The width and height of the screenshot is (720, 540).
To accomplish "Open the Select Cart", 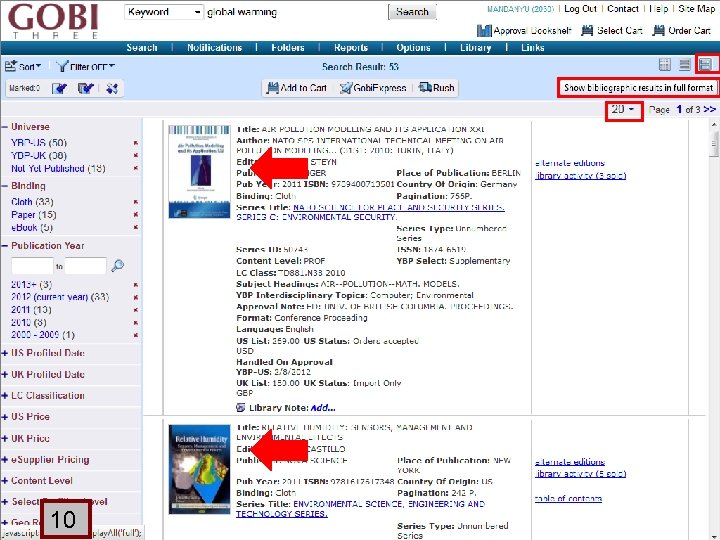I will click(x=612, y=31).
